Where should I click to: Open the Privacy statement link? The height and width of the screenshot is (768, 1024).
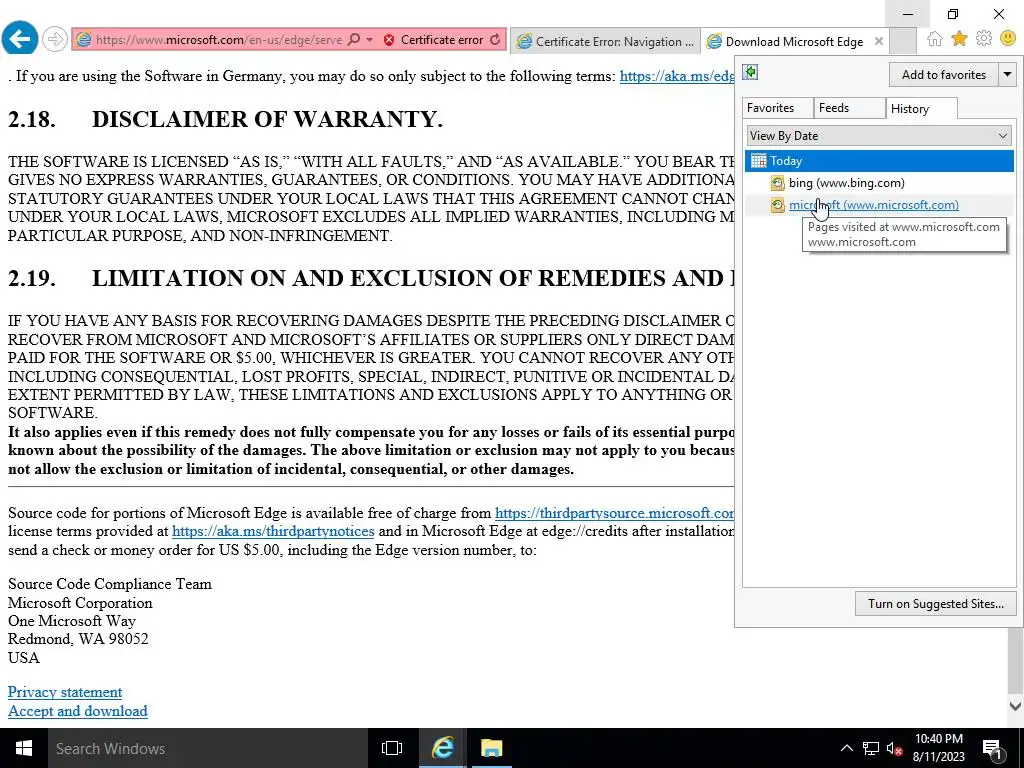coord(65,692)
